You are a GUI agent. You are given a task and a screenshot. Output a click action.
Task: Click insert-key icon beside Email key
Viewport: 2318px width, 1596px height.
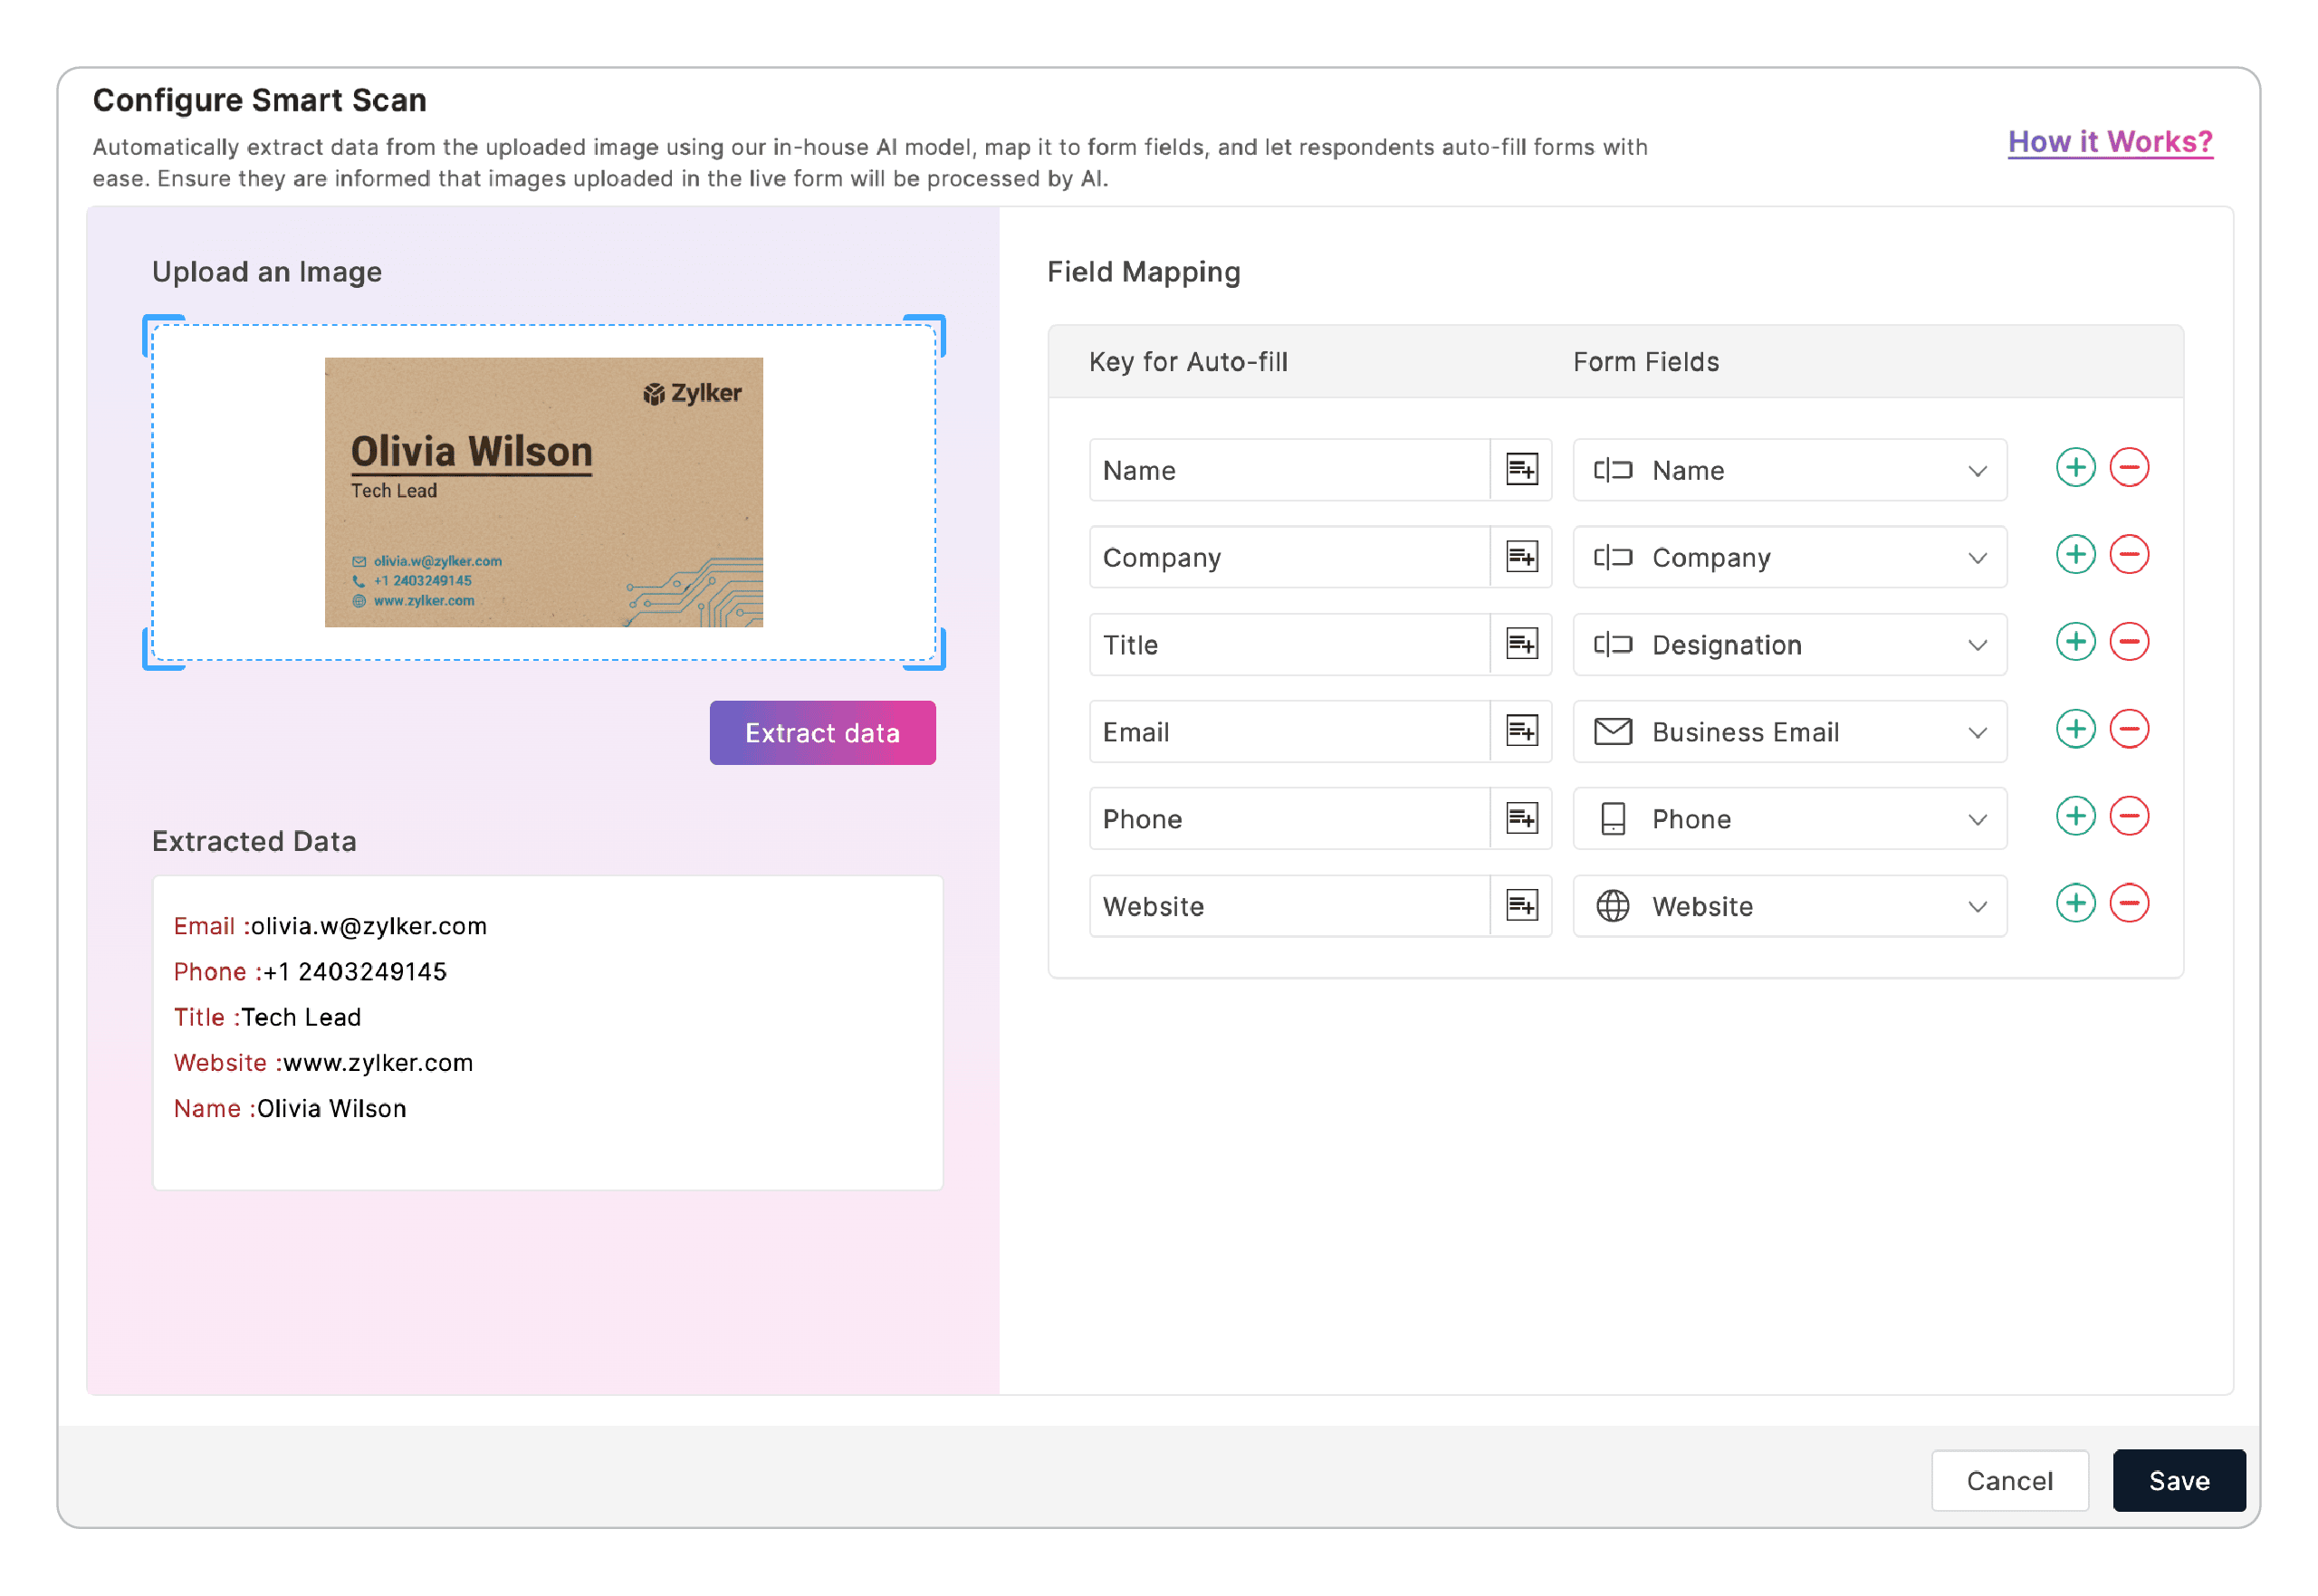(x=1521, y=731)
